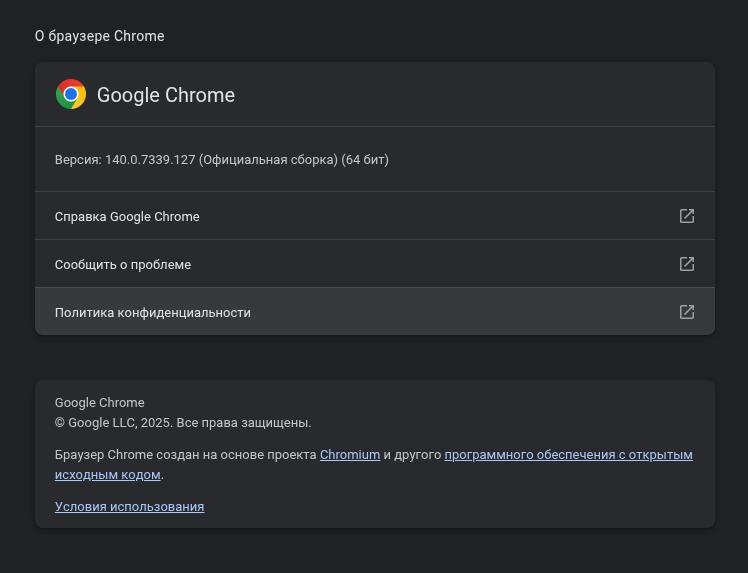Open the Условия использования link
This screenshot has height=573, width=748.
(129, 507)
